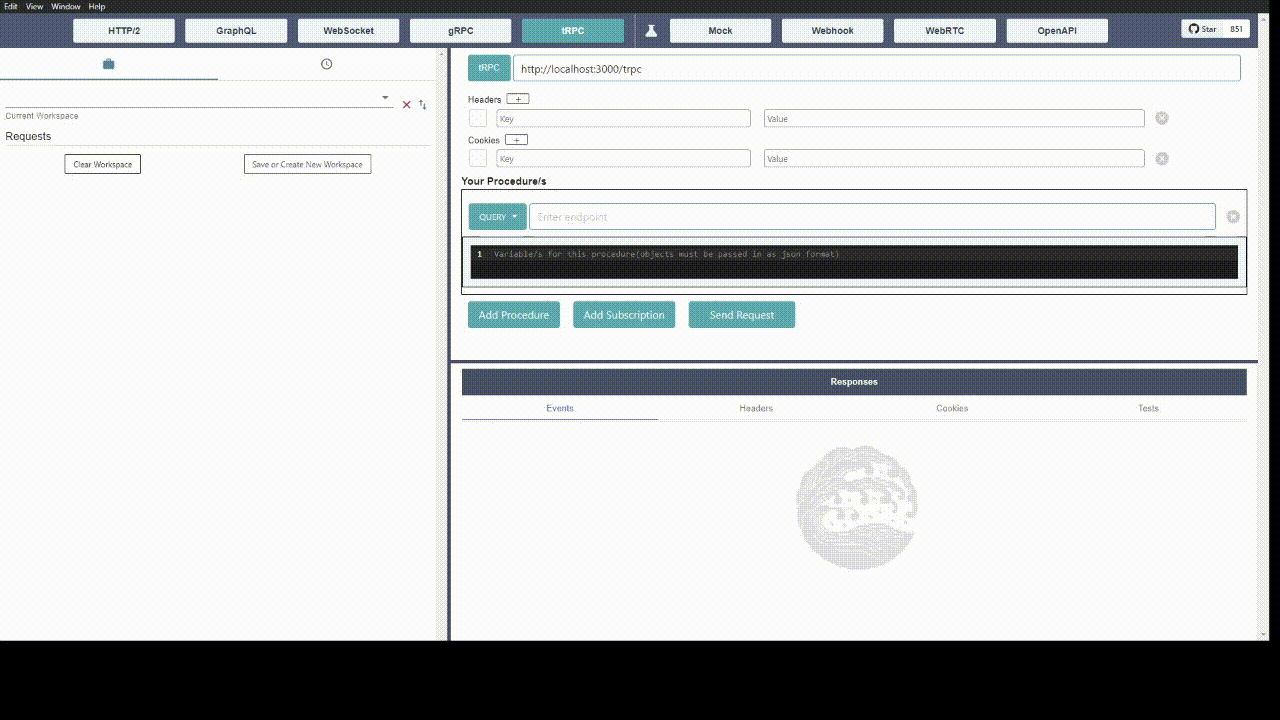The height and width of the screenshot is (720, 1280).
Task: Click the Enter endpoint input field
Action: tap(872, 217)
